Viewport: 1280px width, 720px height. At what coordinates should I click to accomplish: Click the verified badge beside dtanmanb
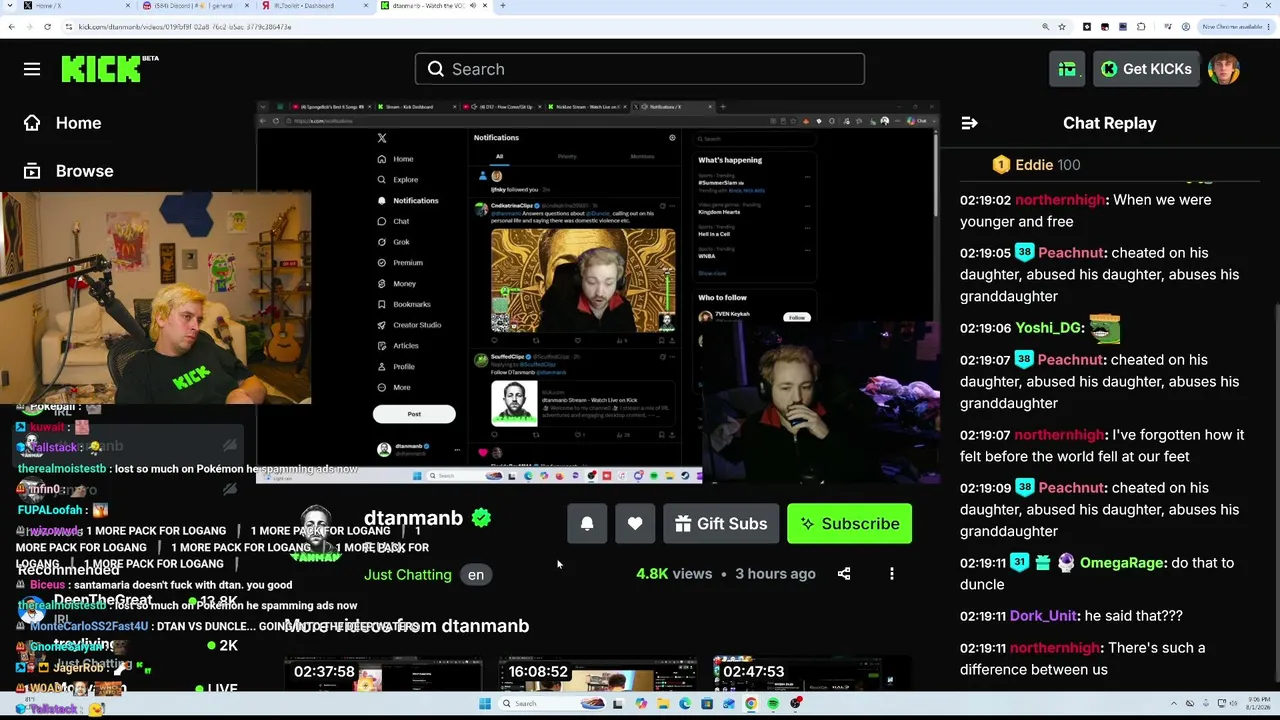(482, 518)
